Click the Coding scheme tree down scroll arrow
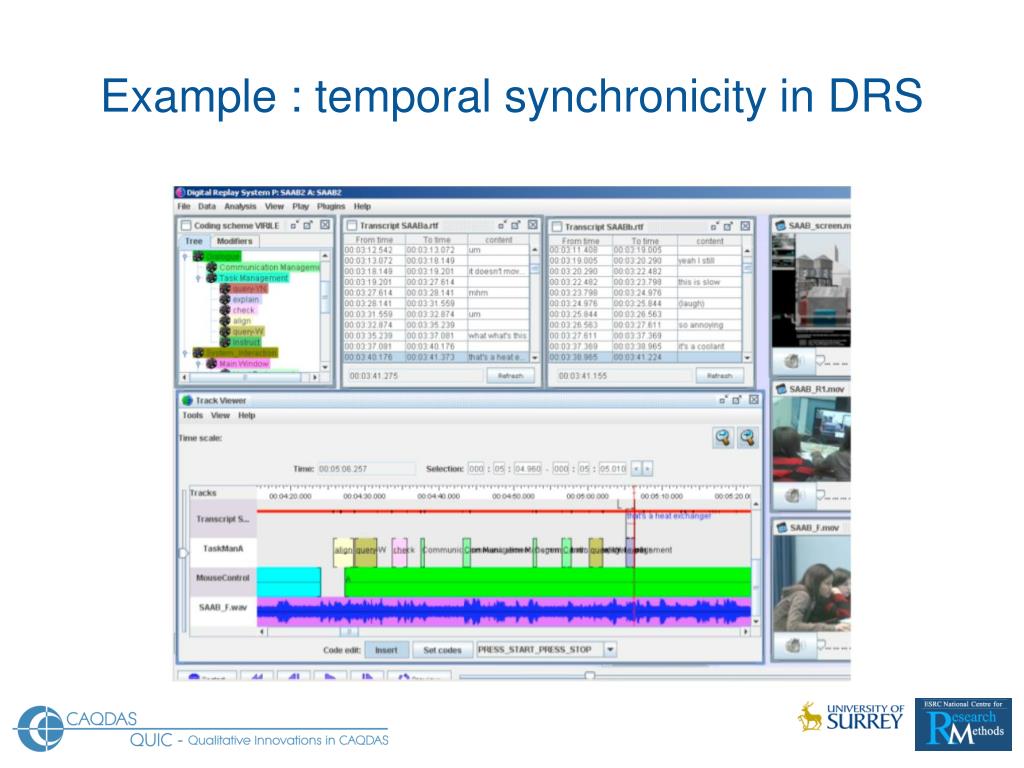Viewport: 1024px width, 768px height. pyautogui.click(x=325, y=367)
